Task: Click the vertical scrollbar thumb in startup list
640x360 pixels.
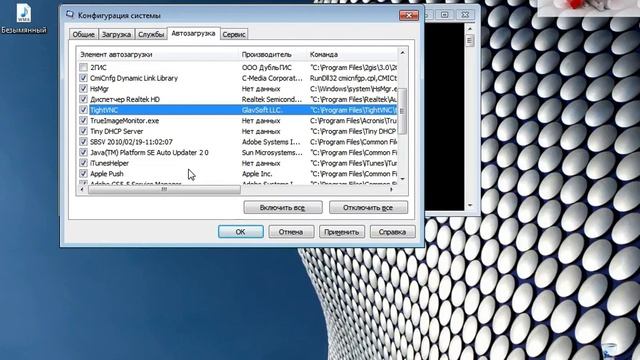Action: click(402, 111)
